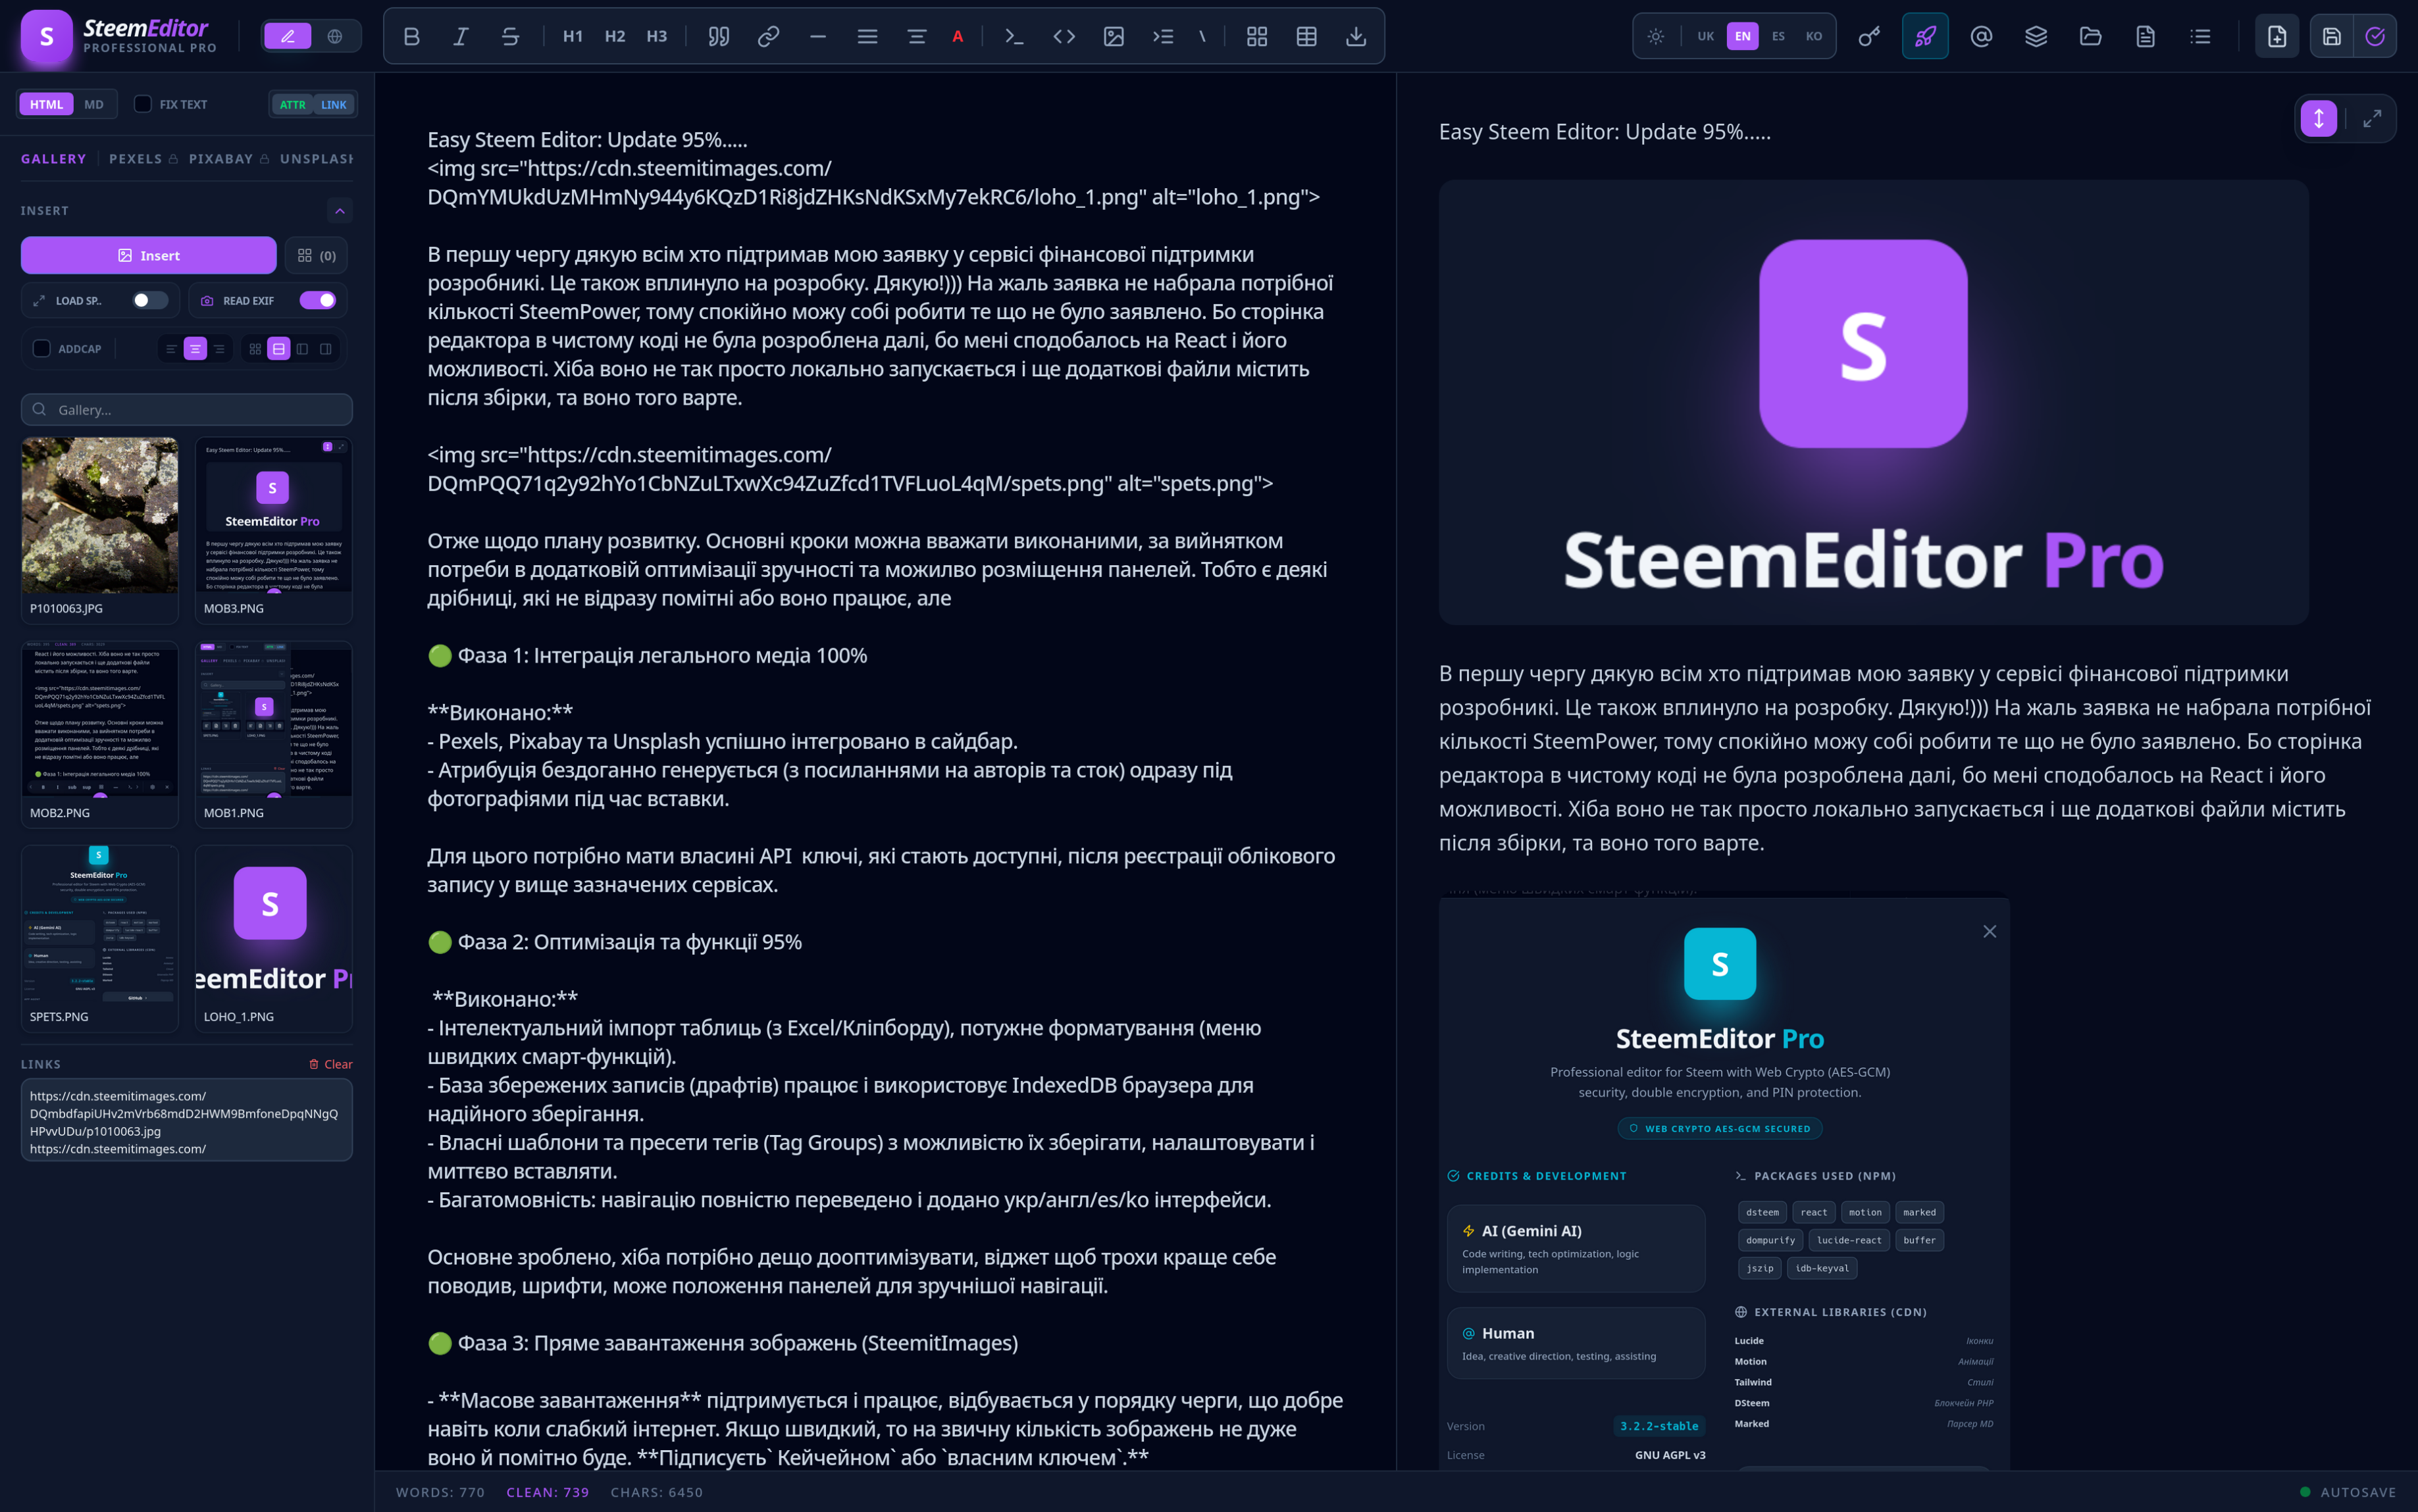The width and height of the screenshot is (2418, 1512).
Task: Switch editor mode to MD
Action: click(x=94, y=104)
